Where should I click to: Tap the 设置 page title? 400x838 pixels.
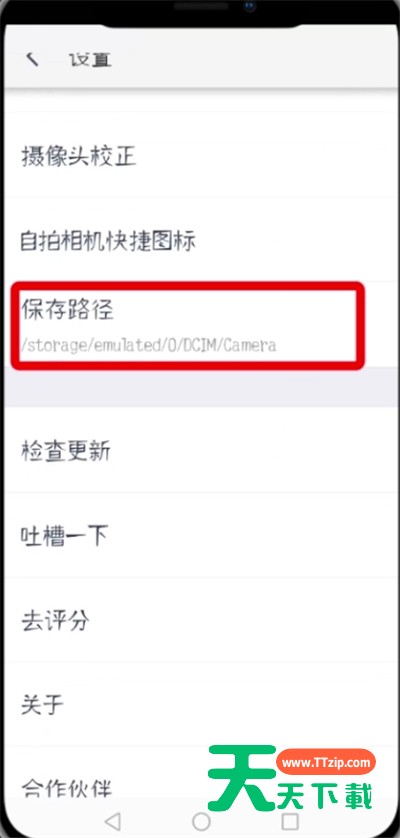tap(90, 59)
